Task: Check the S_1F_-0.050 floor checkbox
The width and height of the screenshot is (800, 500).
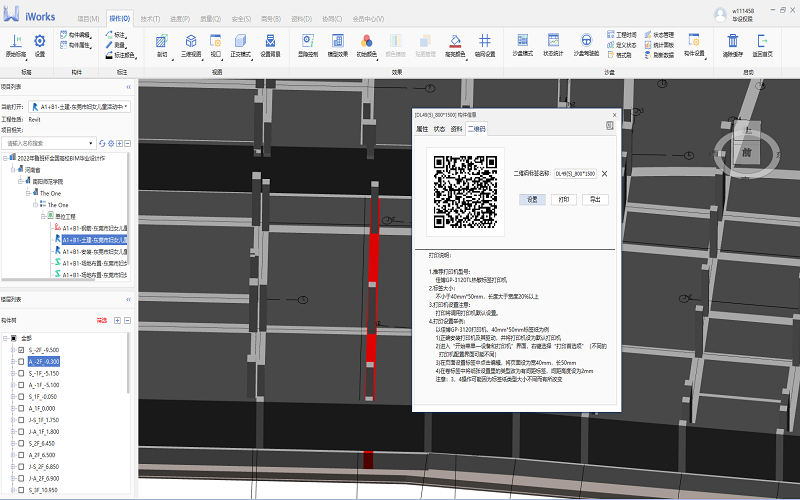Action: coord(21,396)
